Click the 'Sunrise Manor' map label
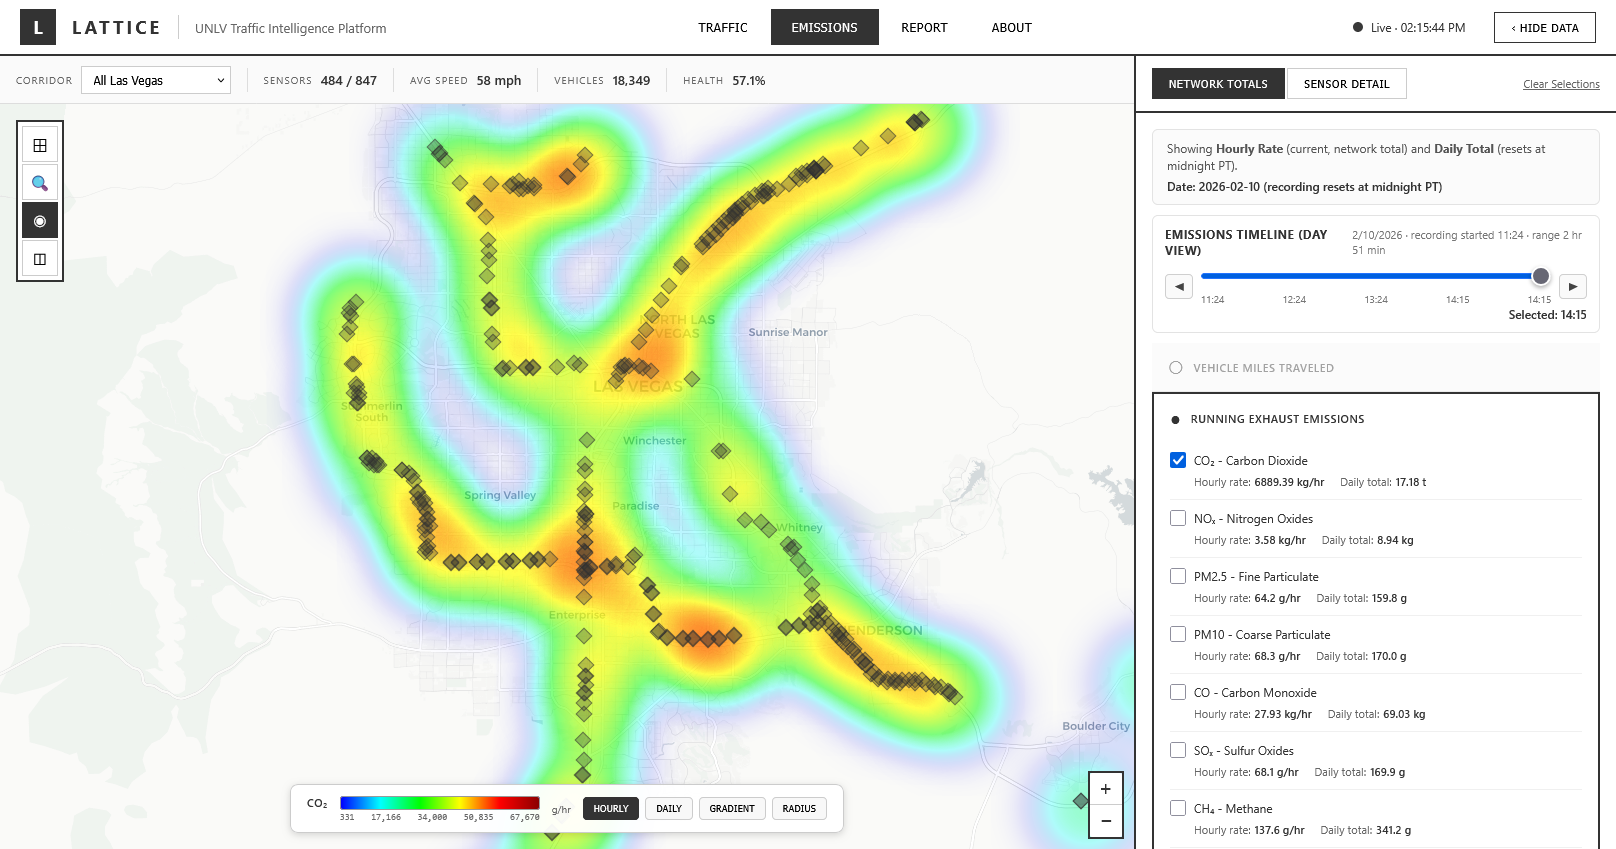Image resolution: width=1616 pixels, height=849 pixels. click(x=788, y=332)
